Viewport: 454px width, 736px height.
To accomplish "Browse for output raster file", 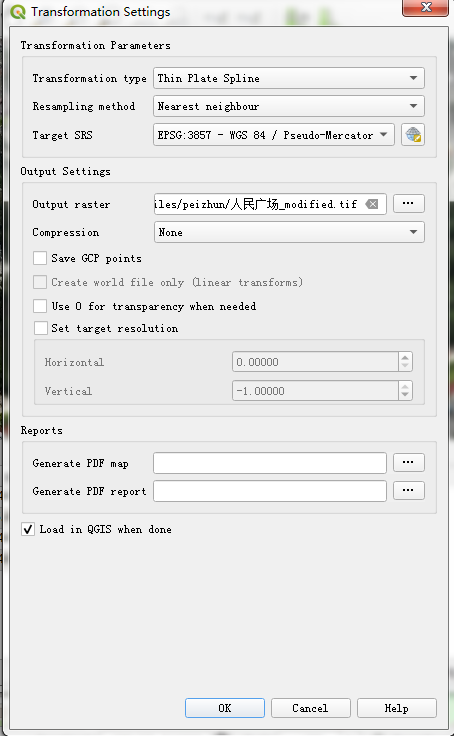I will click(408, 203).
